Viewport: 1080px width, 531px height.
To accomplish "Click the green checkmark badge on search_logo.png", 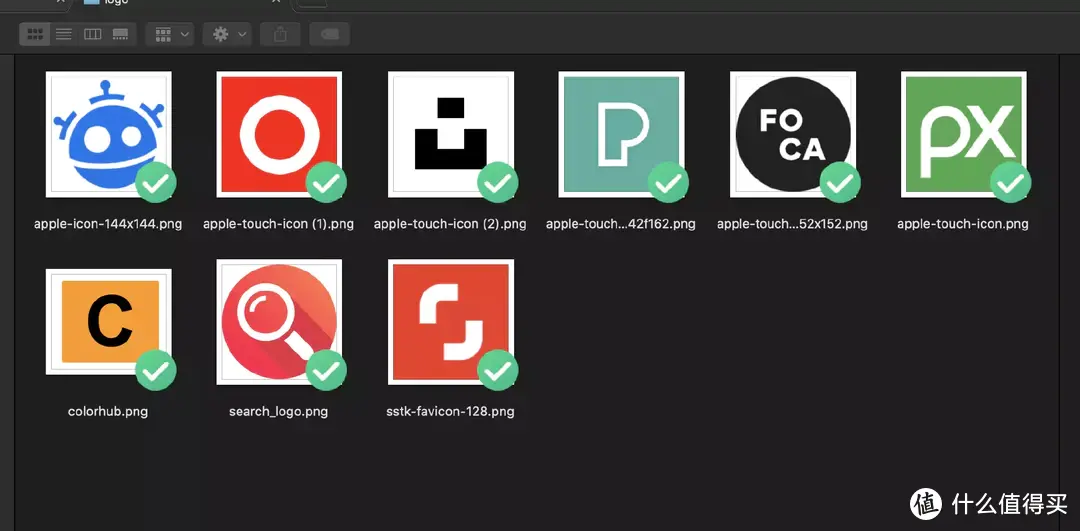I will pyautogui.click(x=326, y=371).
